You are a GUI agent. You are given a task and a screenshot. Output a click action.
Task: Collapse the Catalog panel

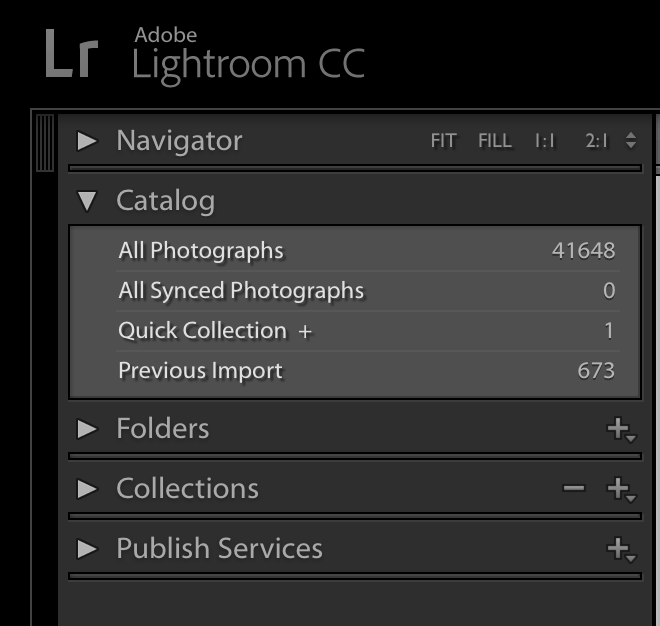[88, 201]
